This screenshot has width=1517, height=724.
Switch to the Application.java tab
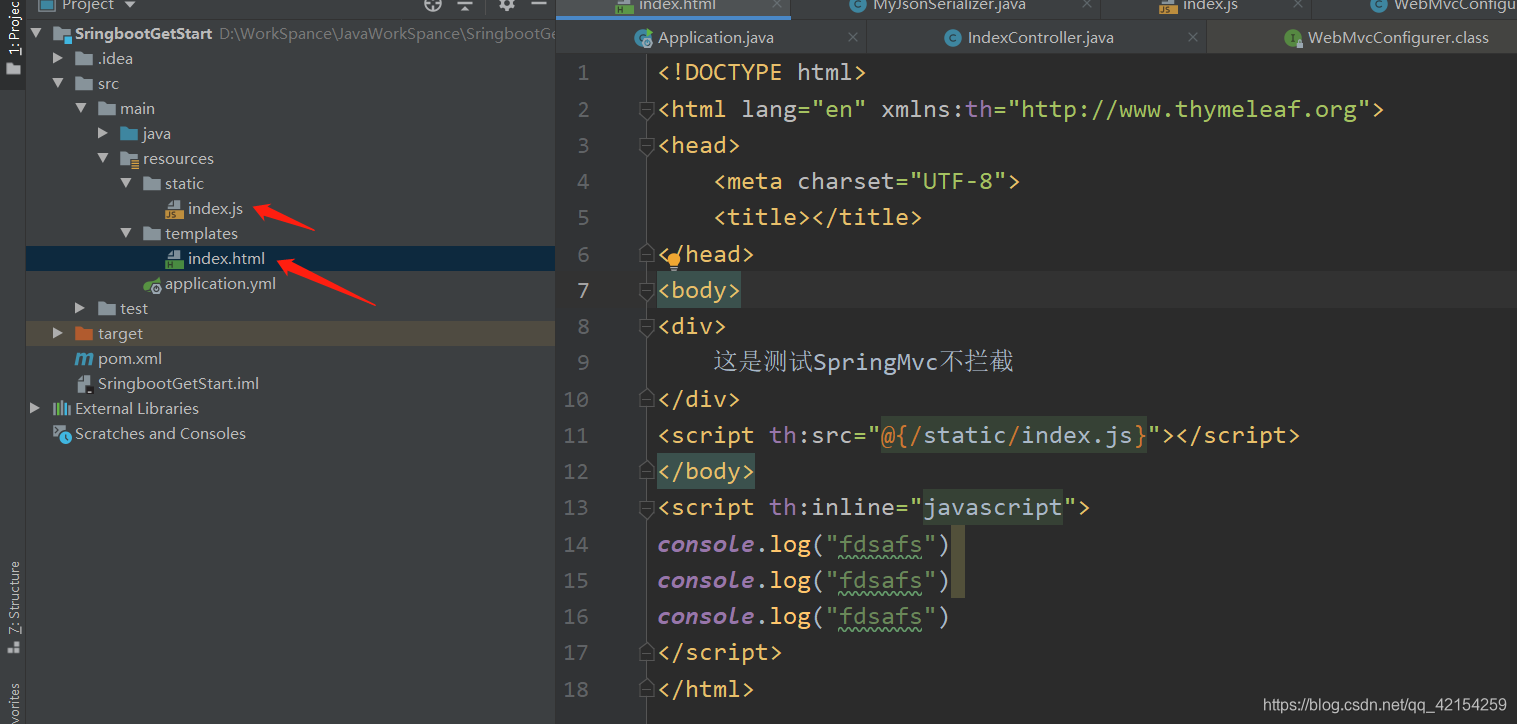pos(711,38)
